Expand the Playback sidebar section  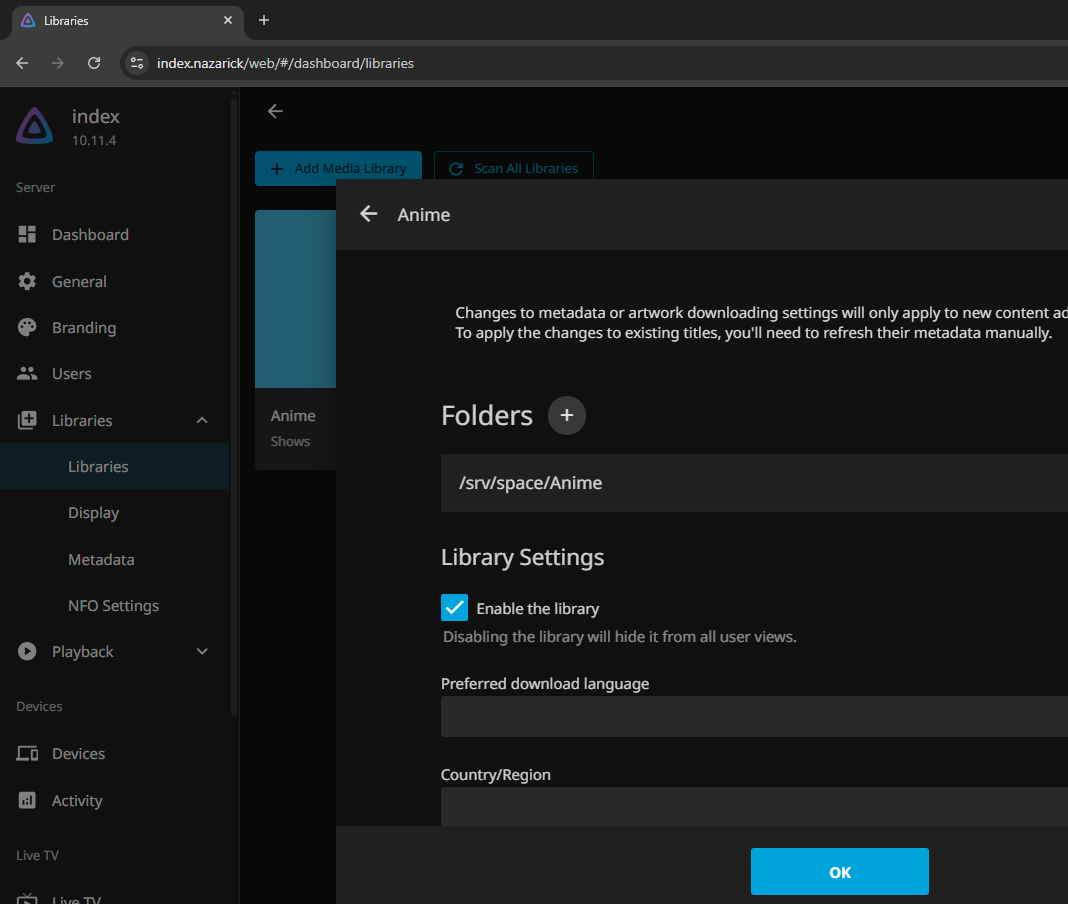tap(202, 651)
